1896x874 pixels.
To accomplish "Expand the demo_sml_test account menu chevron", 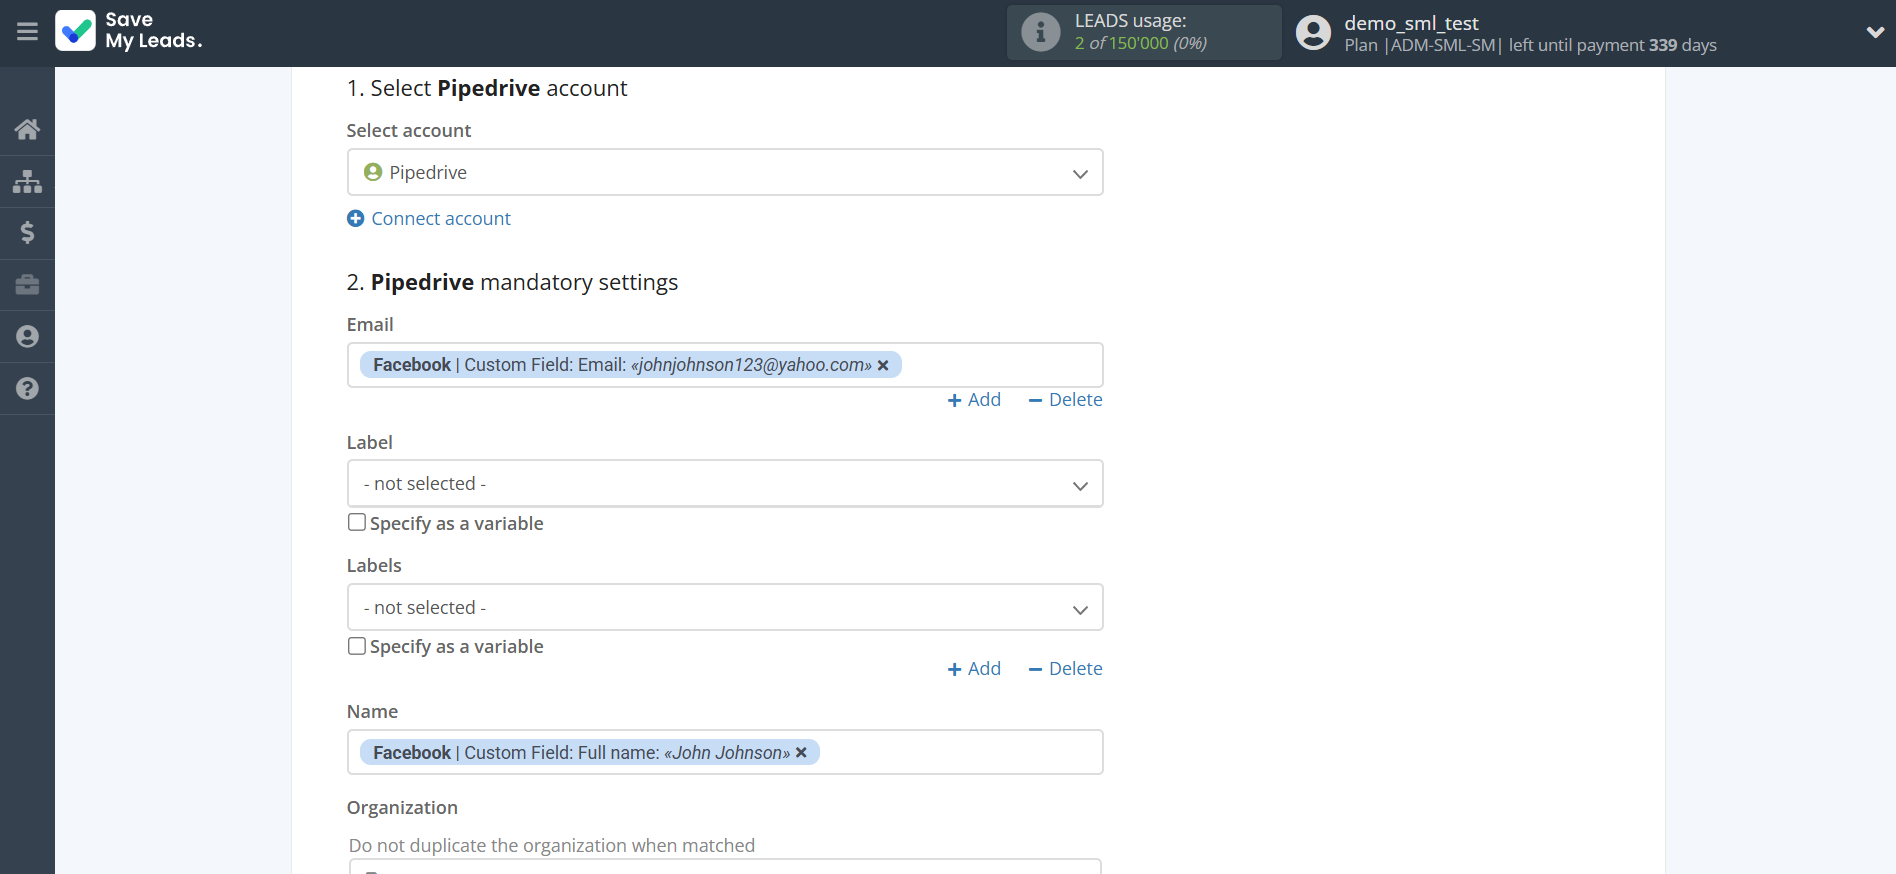I will (1874, 33).
